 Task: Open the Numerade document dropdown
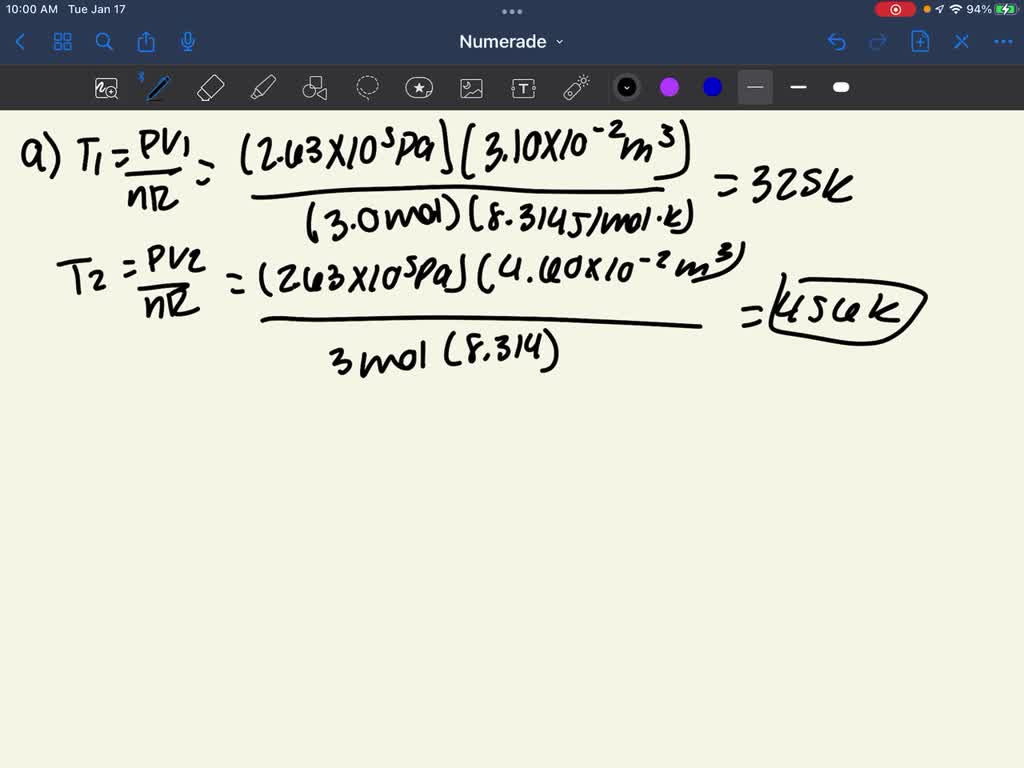[511, 42]
